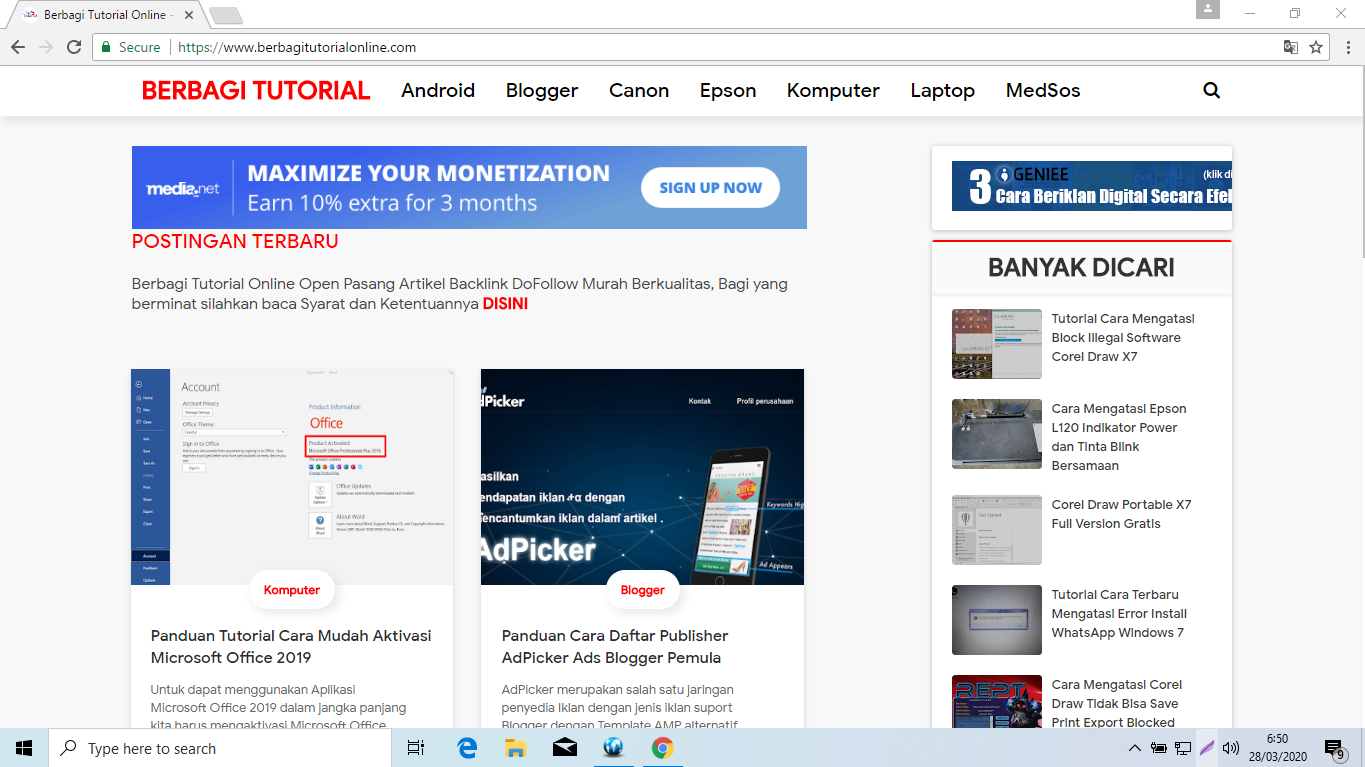Click thumbnail beside Corel Draw Portable X7
The width and height of the screenshot is (1365, 767).
tap(997, 530)
